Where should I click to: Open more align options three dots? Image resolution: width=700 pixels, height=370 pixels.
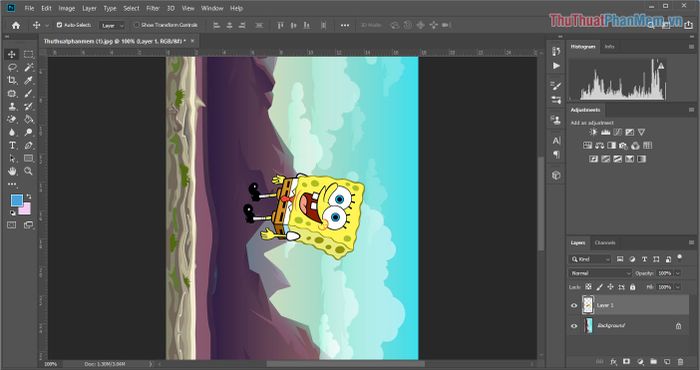[x=345, y=25]
